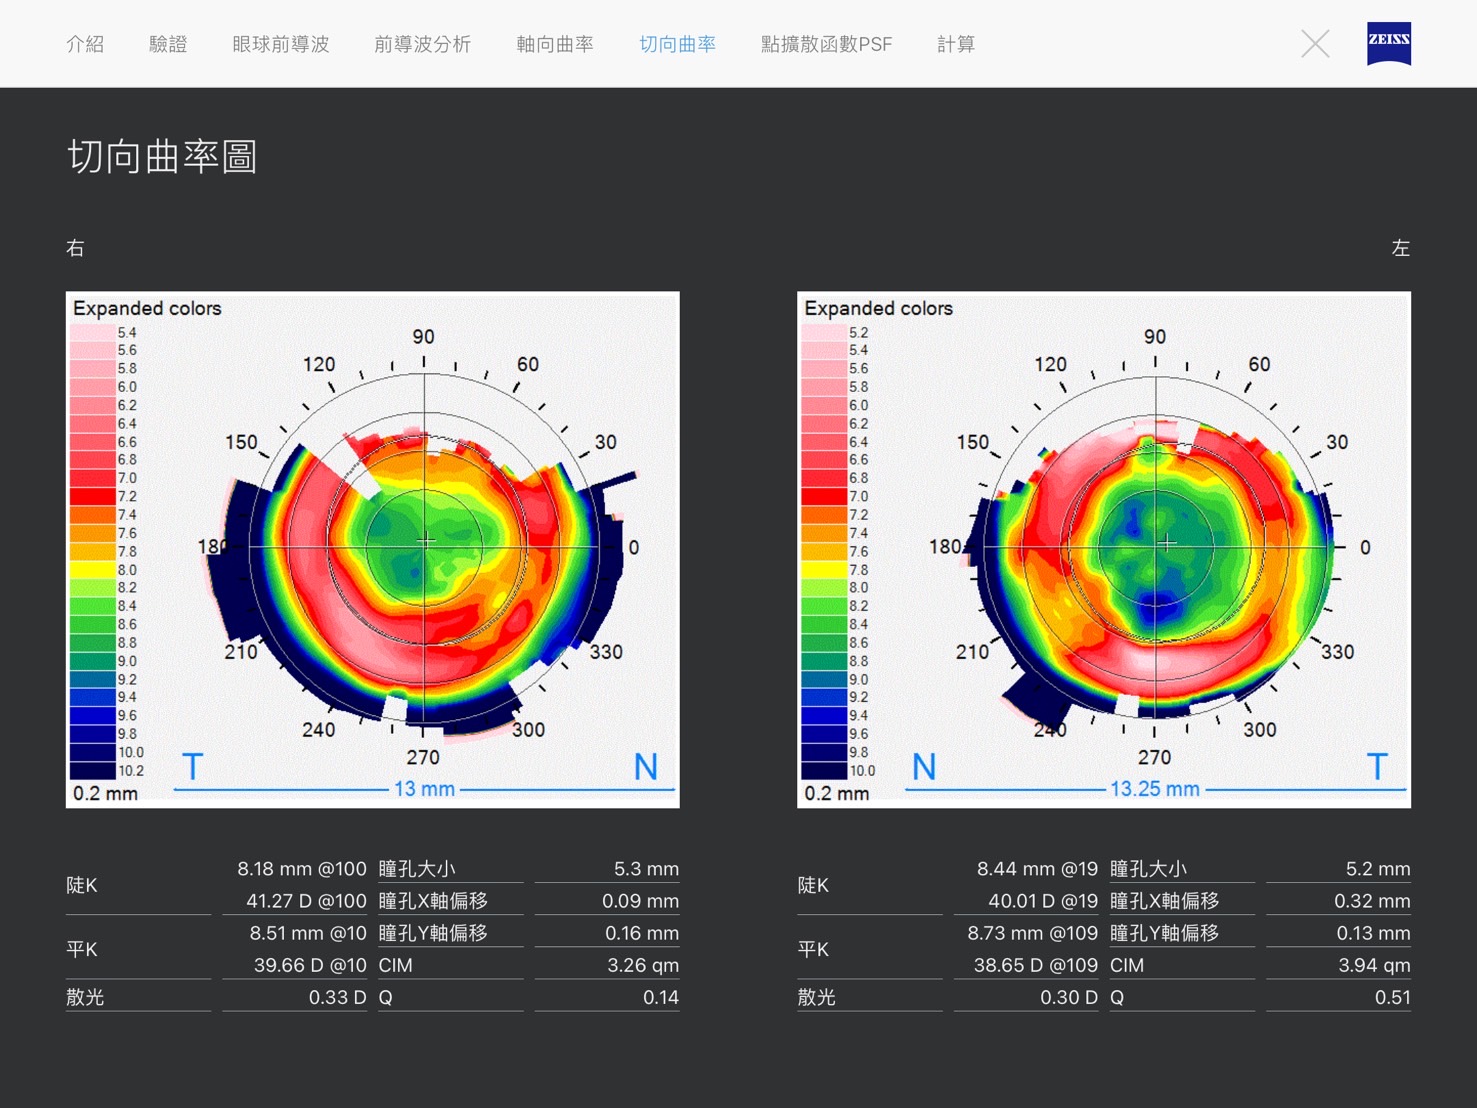Click the 切向曲率圖 page heading

pyautogui.click(x=162, y=157)
